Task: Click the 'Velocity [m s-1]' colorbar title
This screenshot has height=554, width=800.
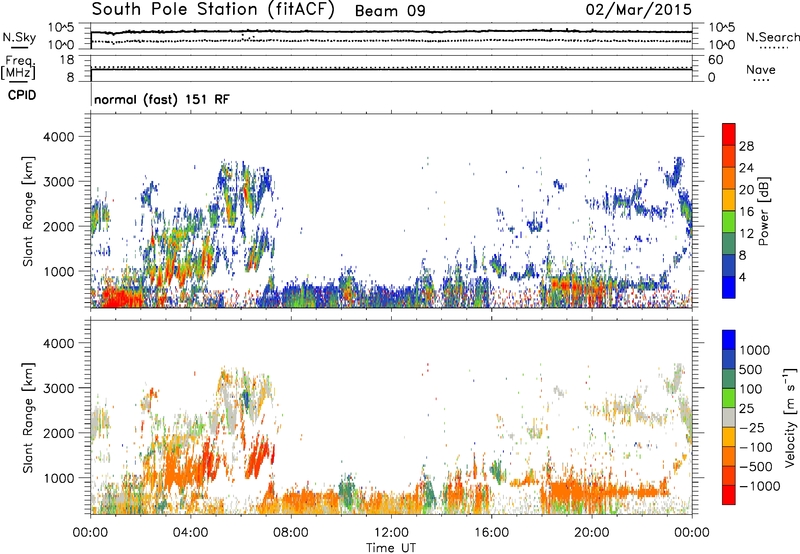Action: click(x=790, y=417)
